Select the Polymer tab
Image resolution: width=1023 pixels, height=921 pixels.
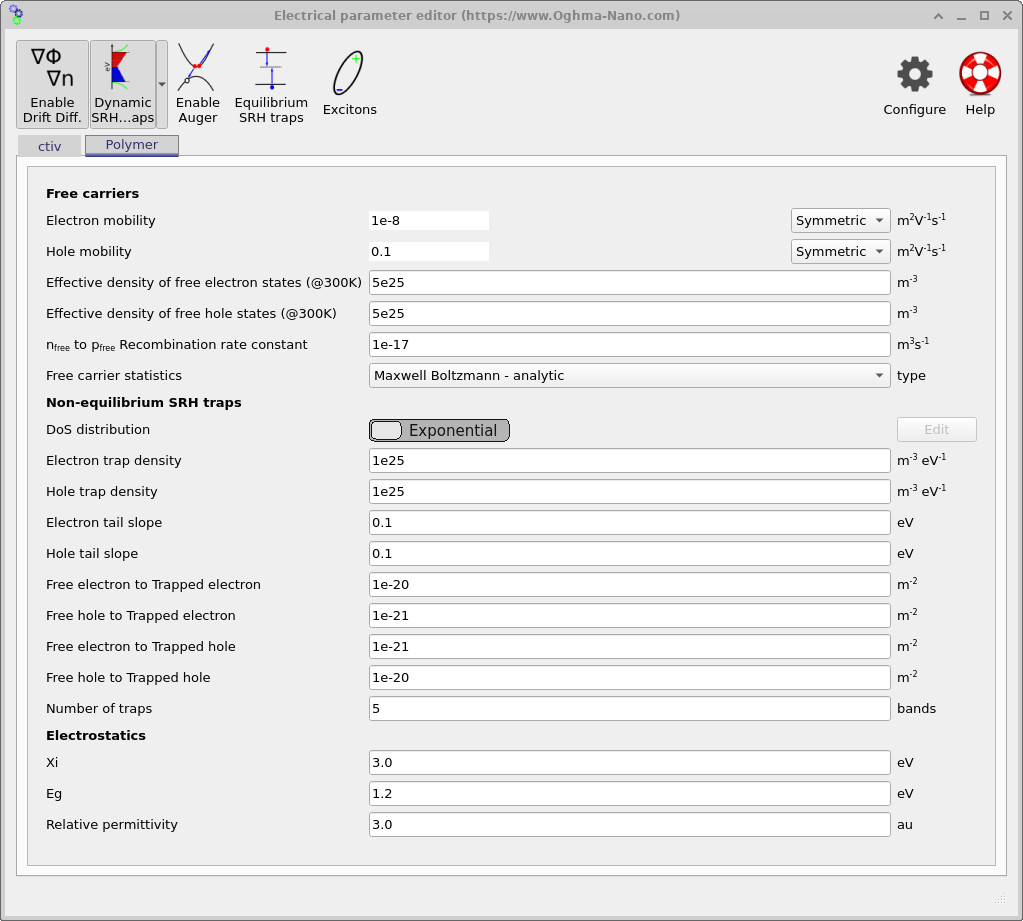[131, 145]
